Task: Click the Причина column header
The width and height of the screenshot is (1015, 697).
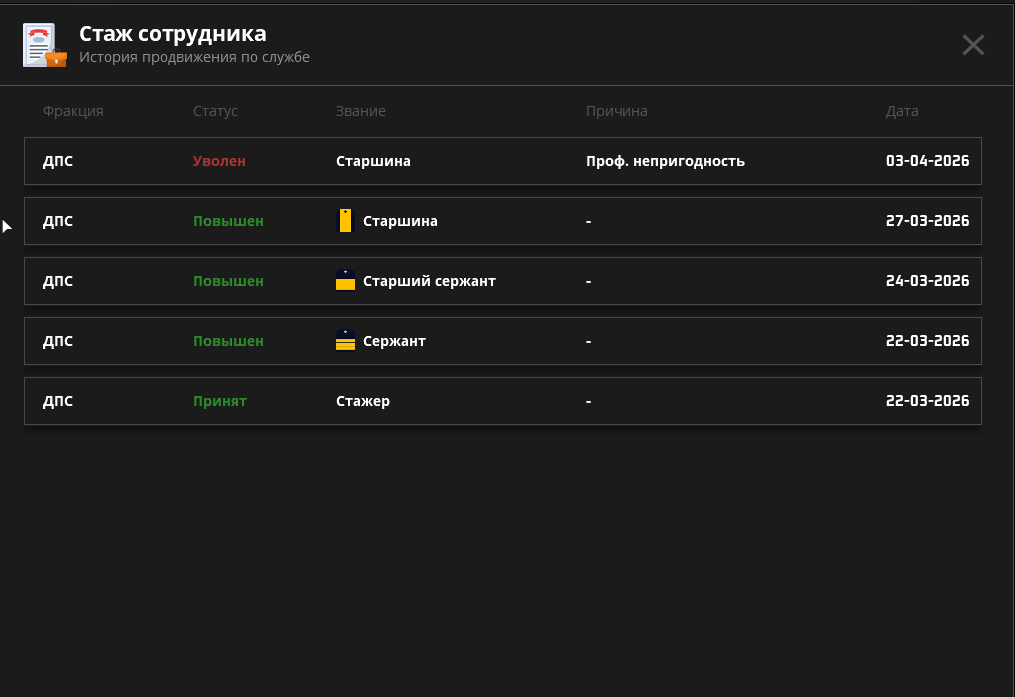Action: [x=616, y=111]
